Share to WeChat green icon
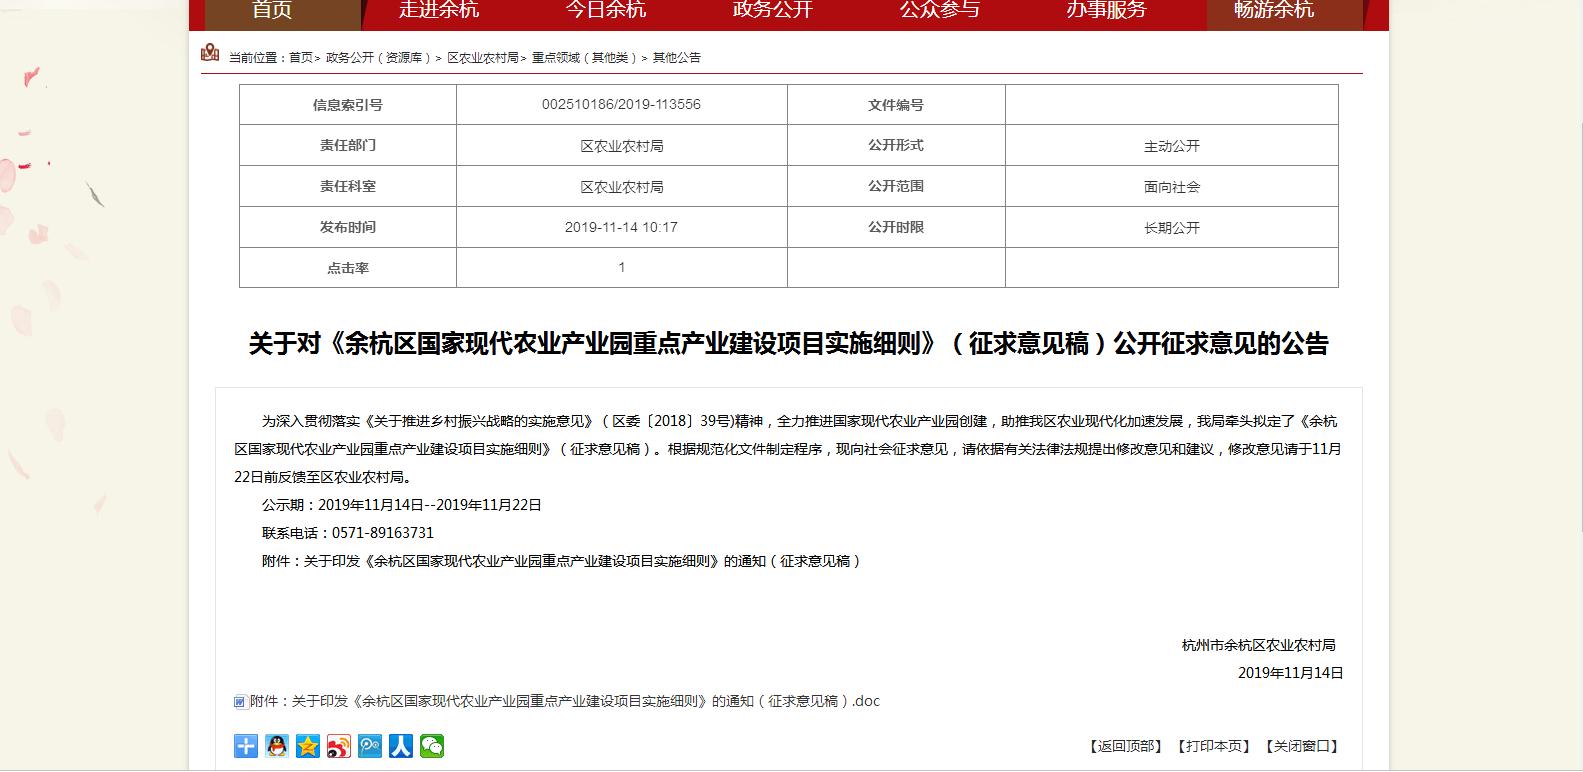This screenshot has width=1583, height=772. (432, 746)
